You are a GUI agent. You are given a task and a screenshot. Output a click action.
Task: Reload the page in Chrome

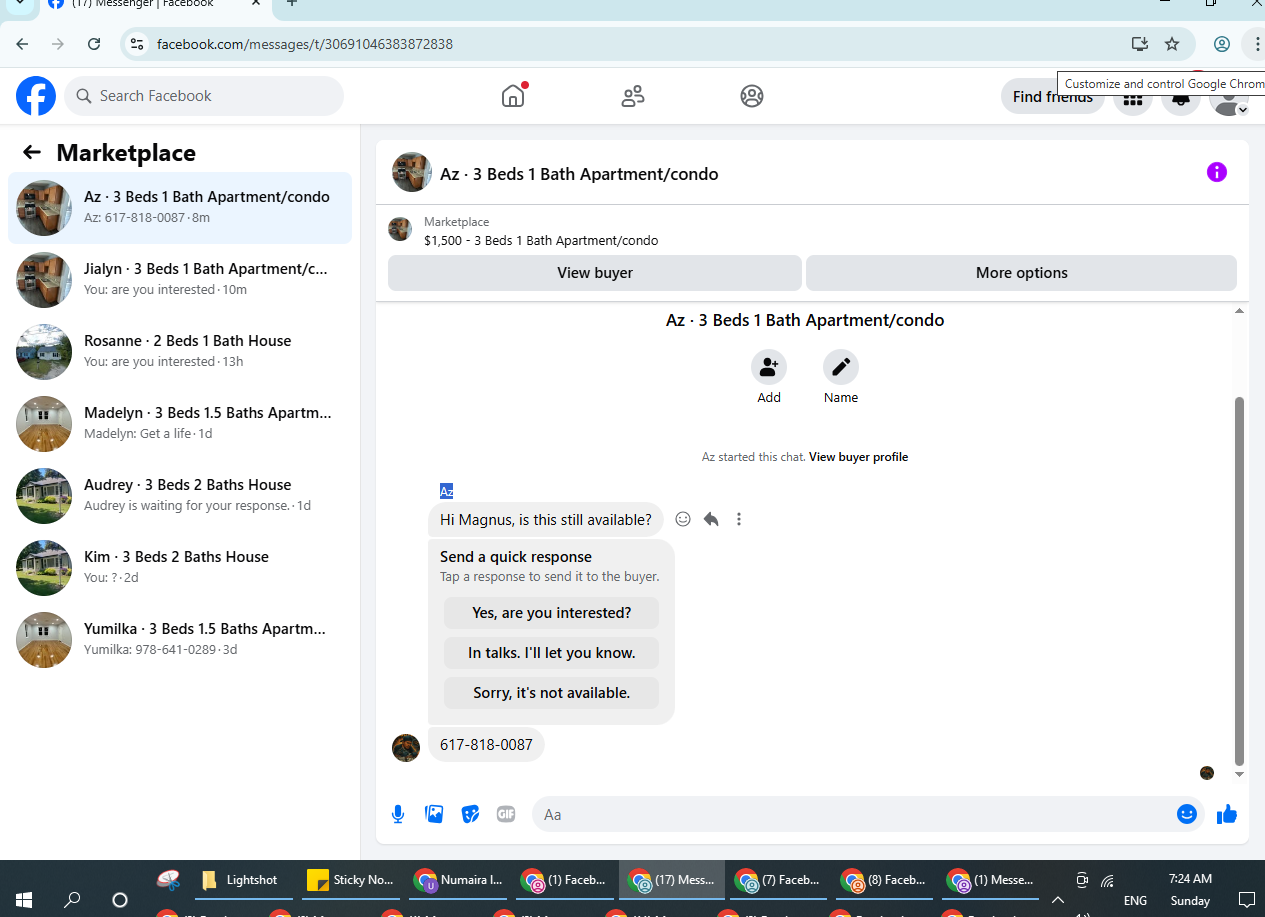pos(94,44)
